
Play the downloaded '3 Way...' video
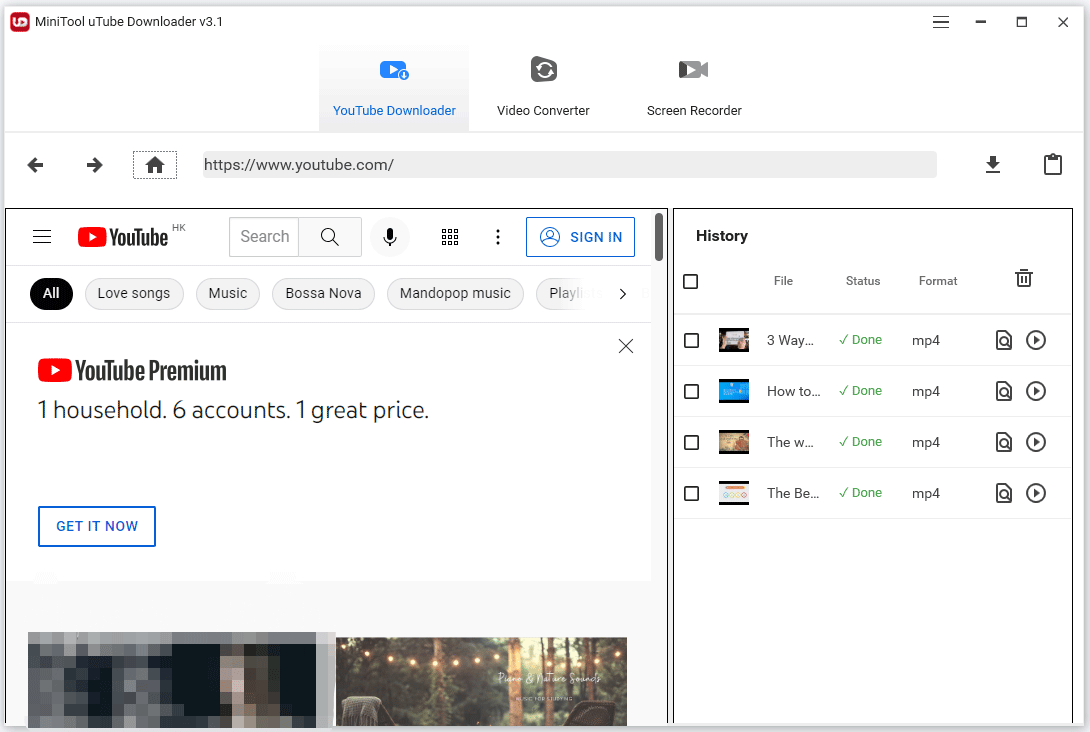(1036, 340)
